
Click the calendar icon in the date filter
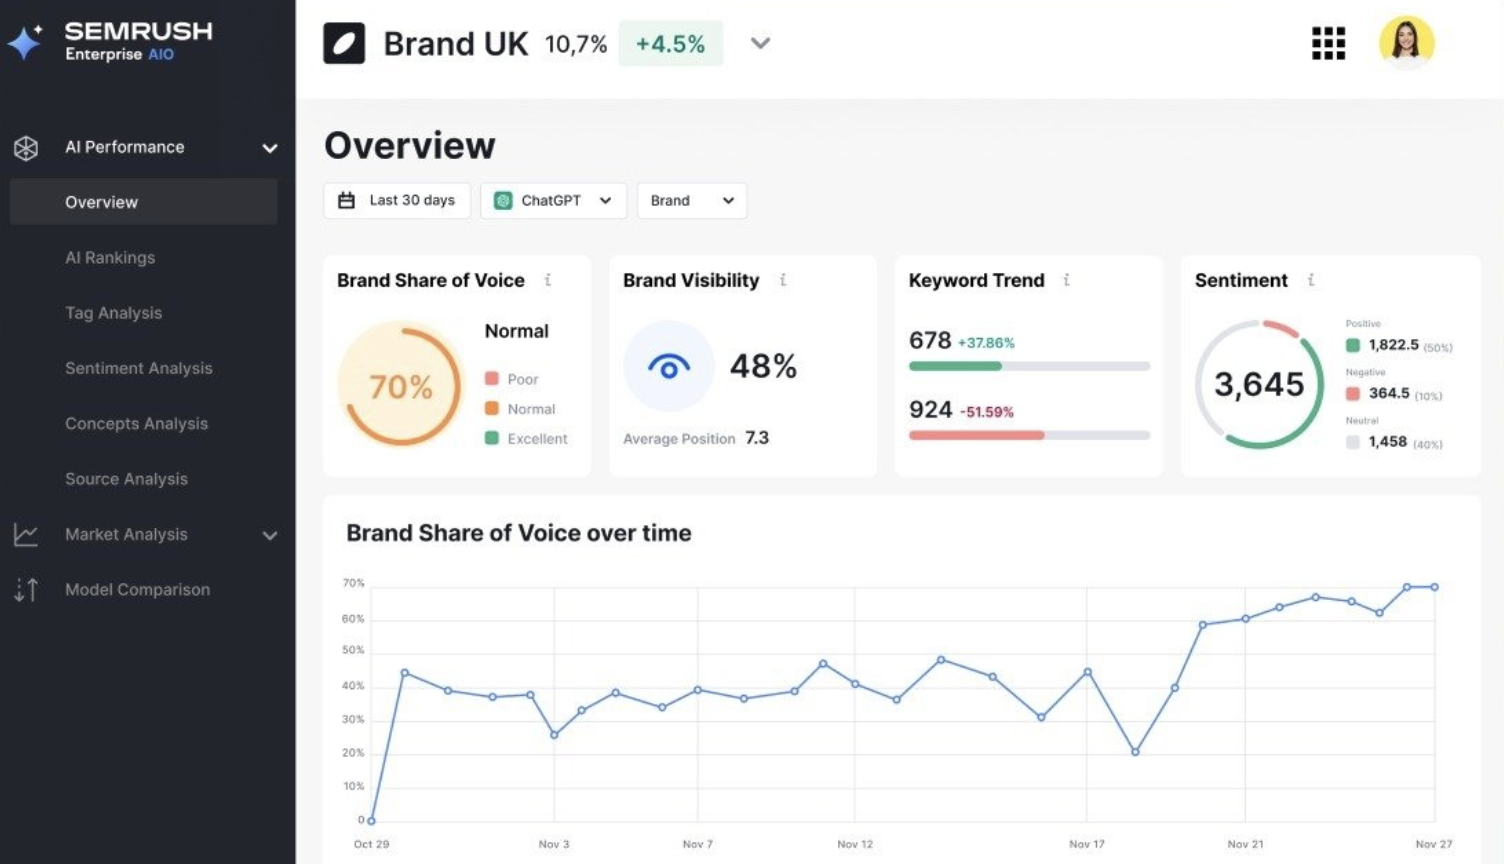346,200
